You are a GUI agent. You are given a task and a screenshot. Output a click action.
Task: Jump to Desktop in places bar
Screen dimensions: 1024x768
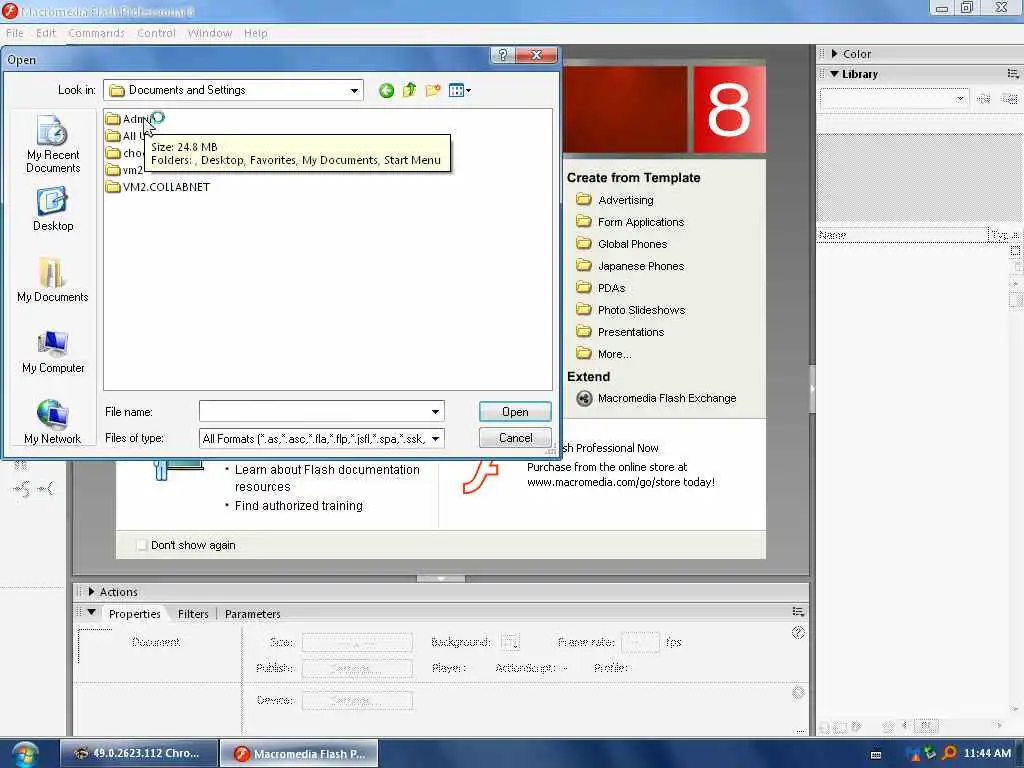[53, 209]
